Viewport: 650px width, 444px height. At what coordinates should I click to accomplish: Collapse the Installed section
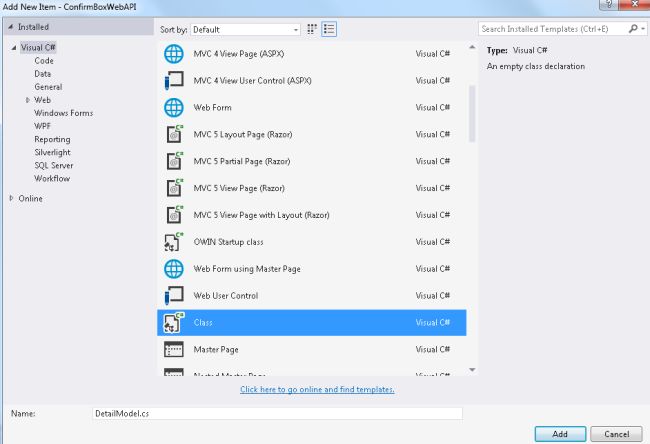[11, 27]
